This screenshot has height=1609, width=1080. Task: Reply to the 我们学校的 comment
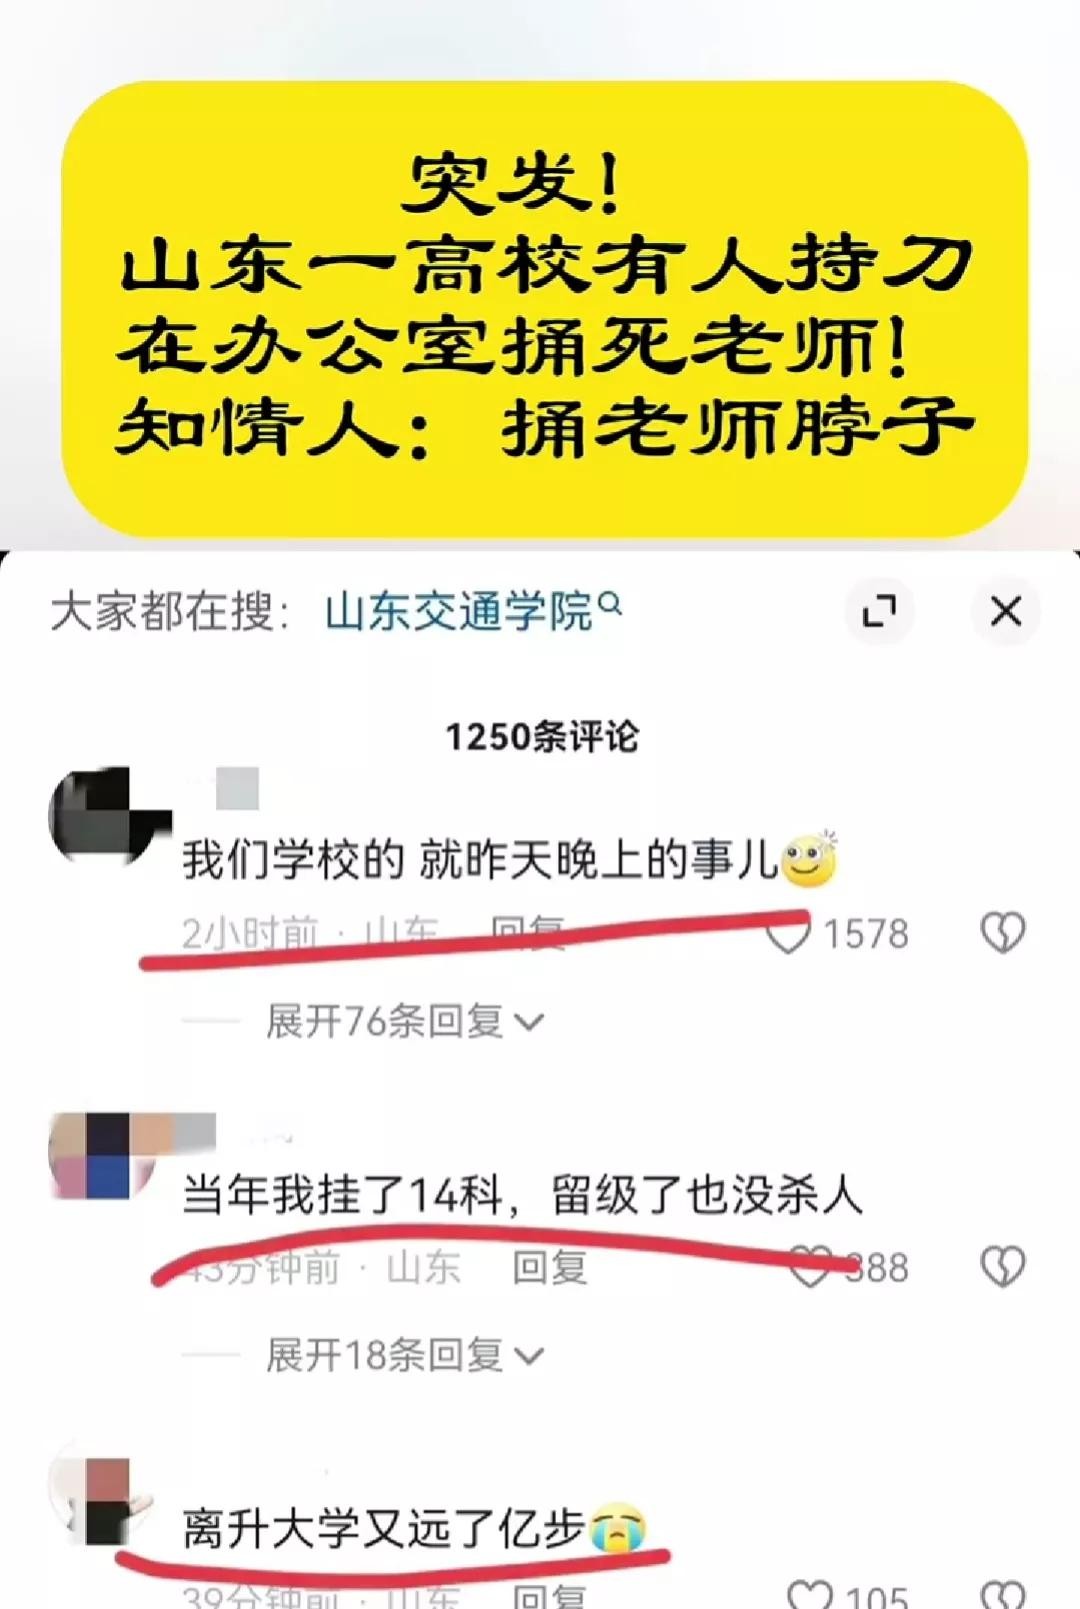(x=528, y=932)
